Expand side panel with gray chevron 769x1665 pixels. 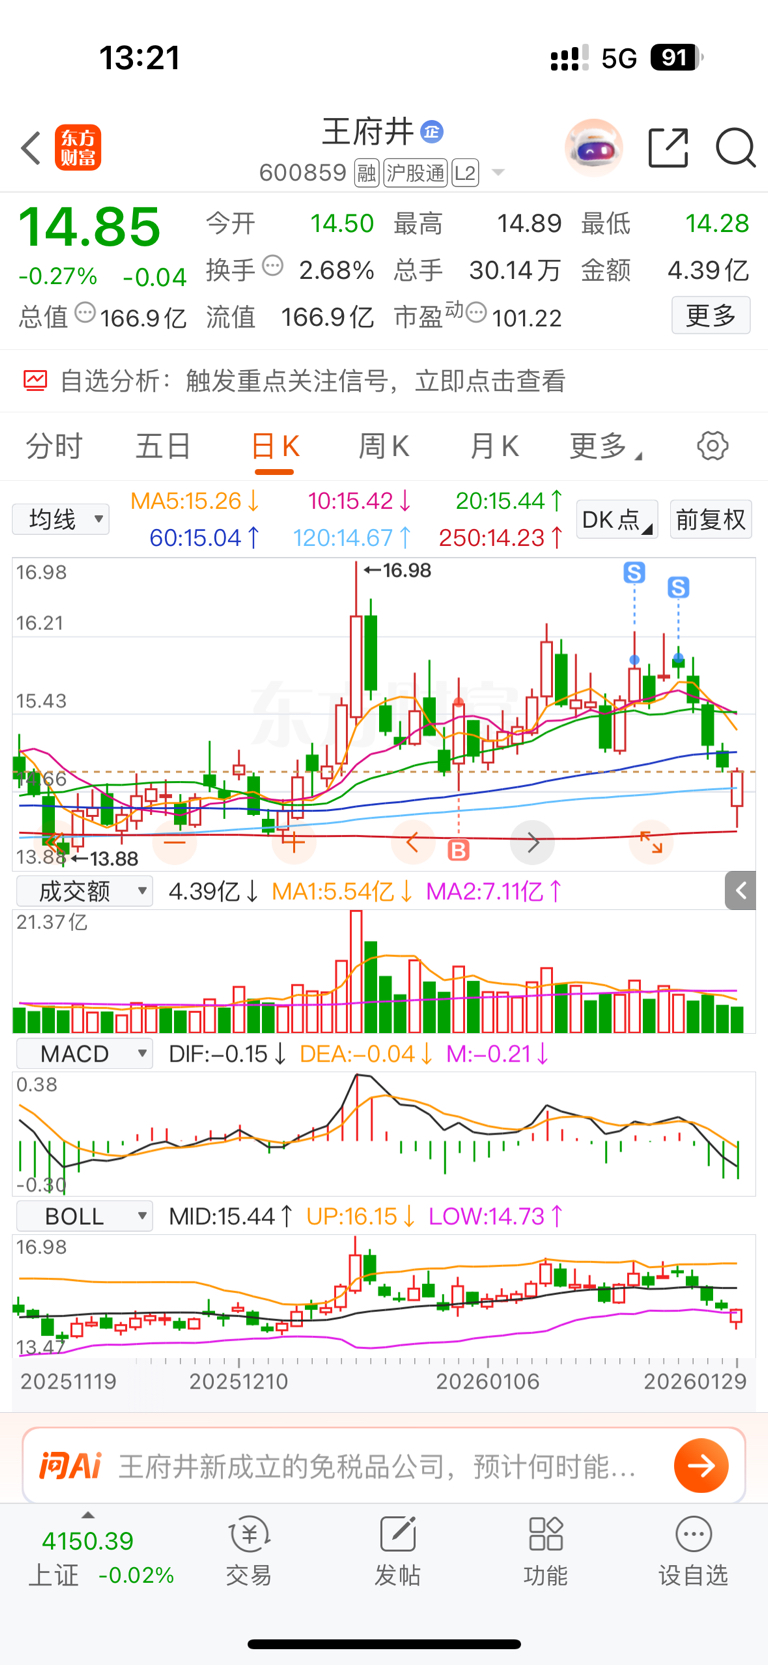(740, 890)
